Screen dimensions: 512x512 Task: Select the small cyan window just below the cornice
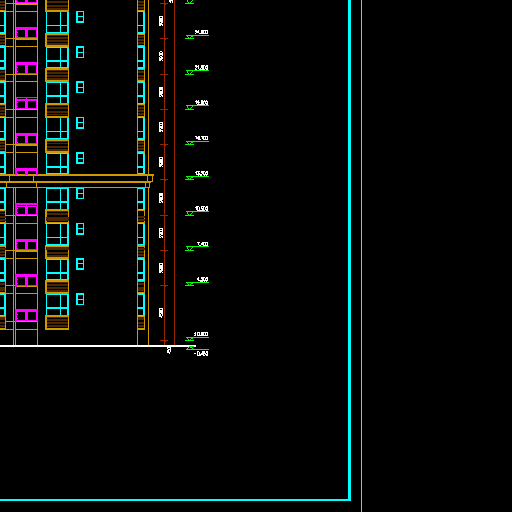[80, 193]
